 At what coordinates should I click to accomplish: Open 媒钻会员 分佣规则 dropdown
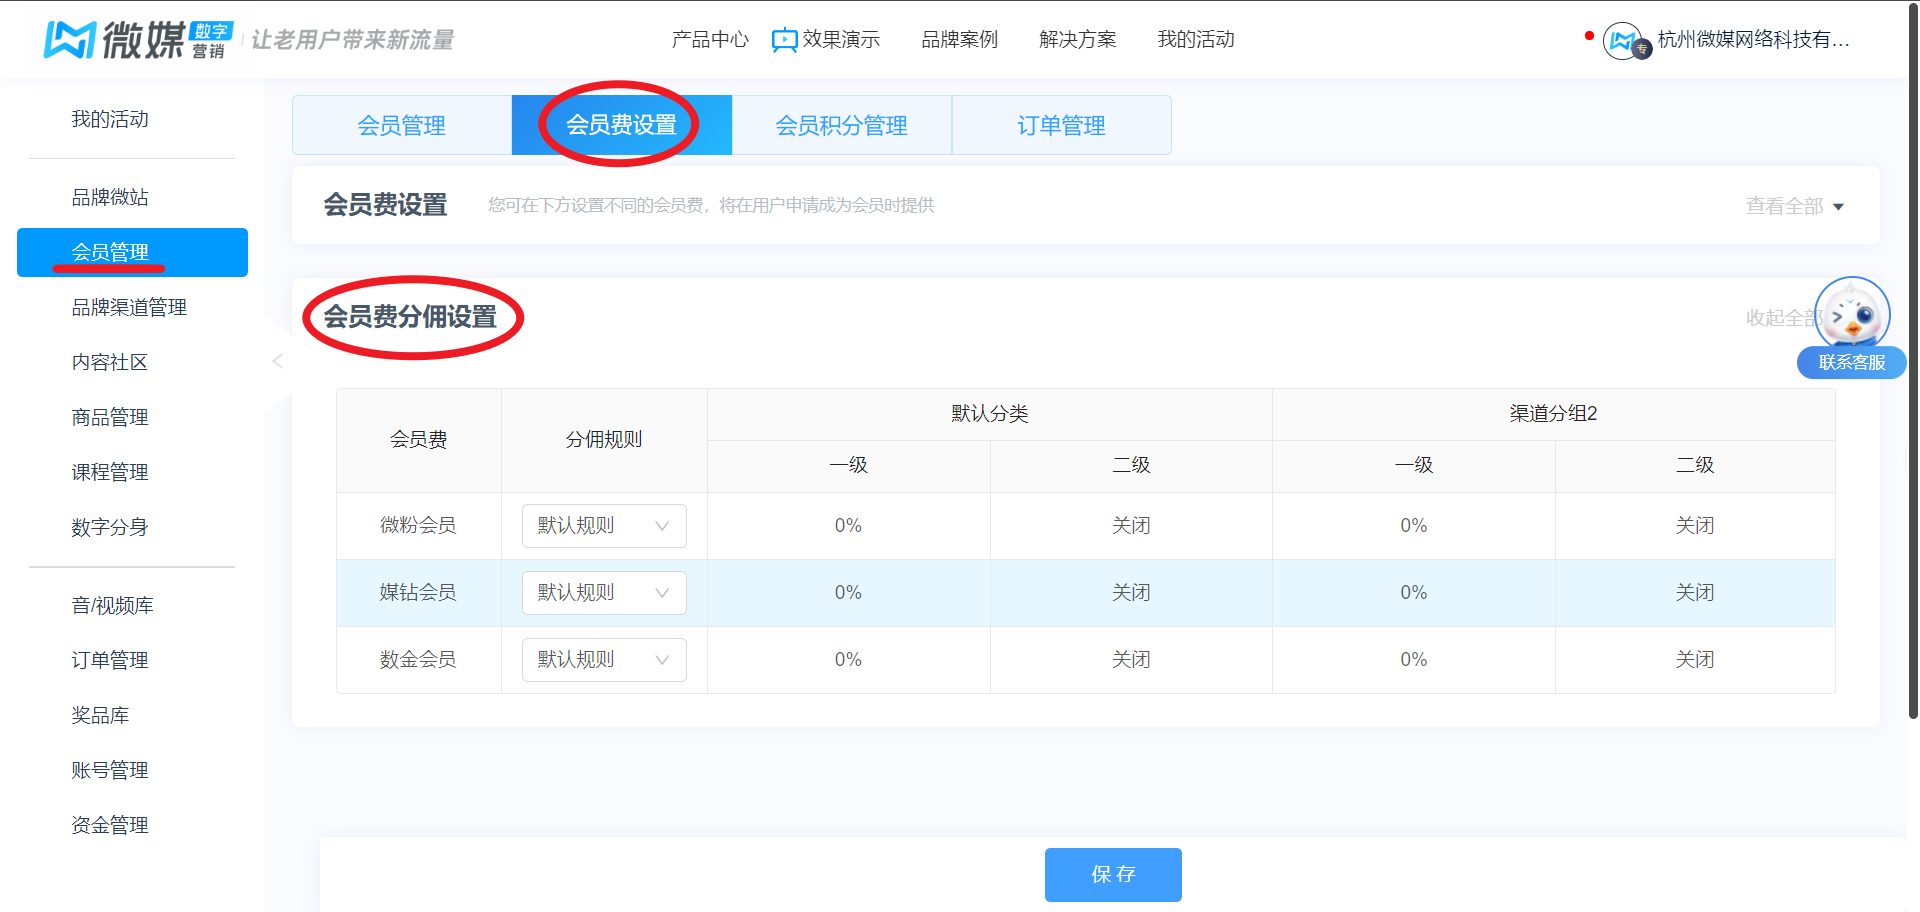point(604,593)
